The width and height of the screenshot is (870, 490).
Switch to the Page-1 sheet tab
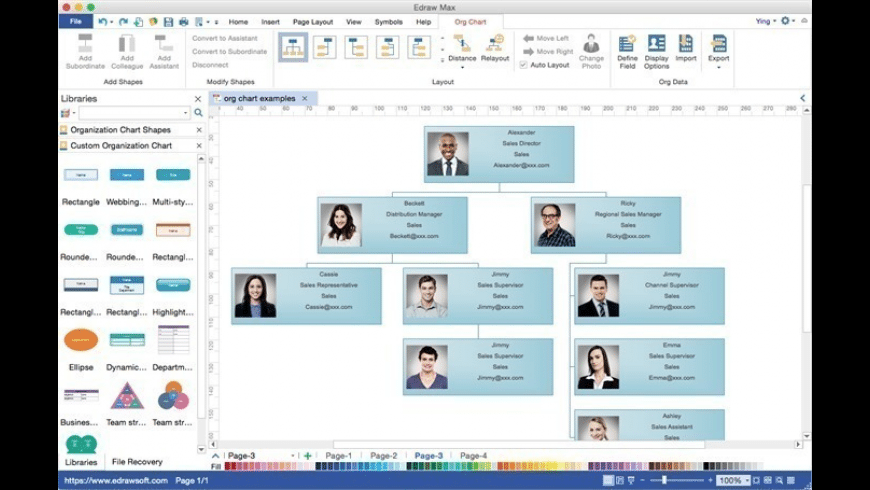(x=338, y=456)
